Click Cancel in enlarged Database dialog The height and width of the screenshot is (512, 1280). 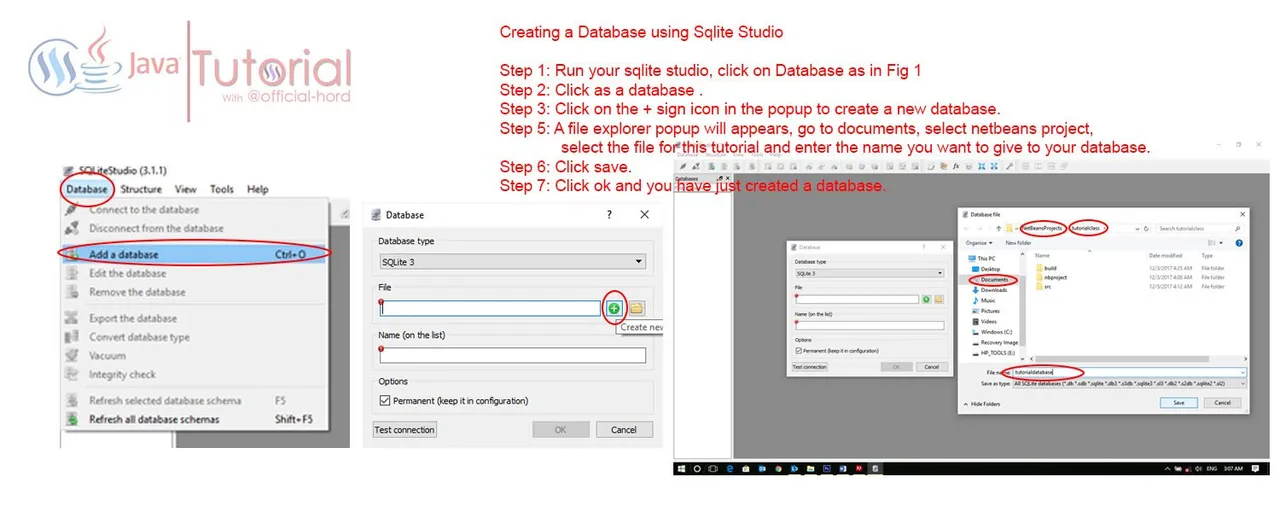coord(624,430)
